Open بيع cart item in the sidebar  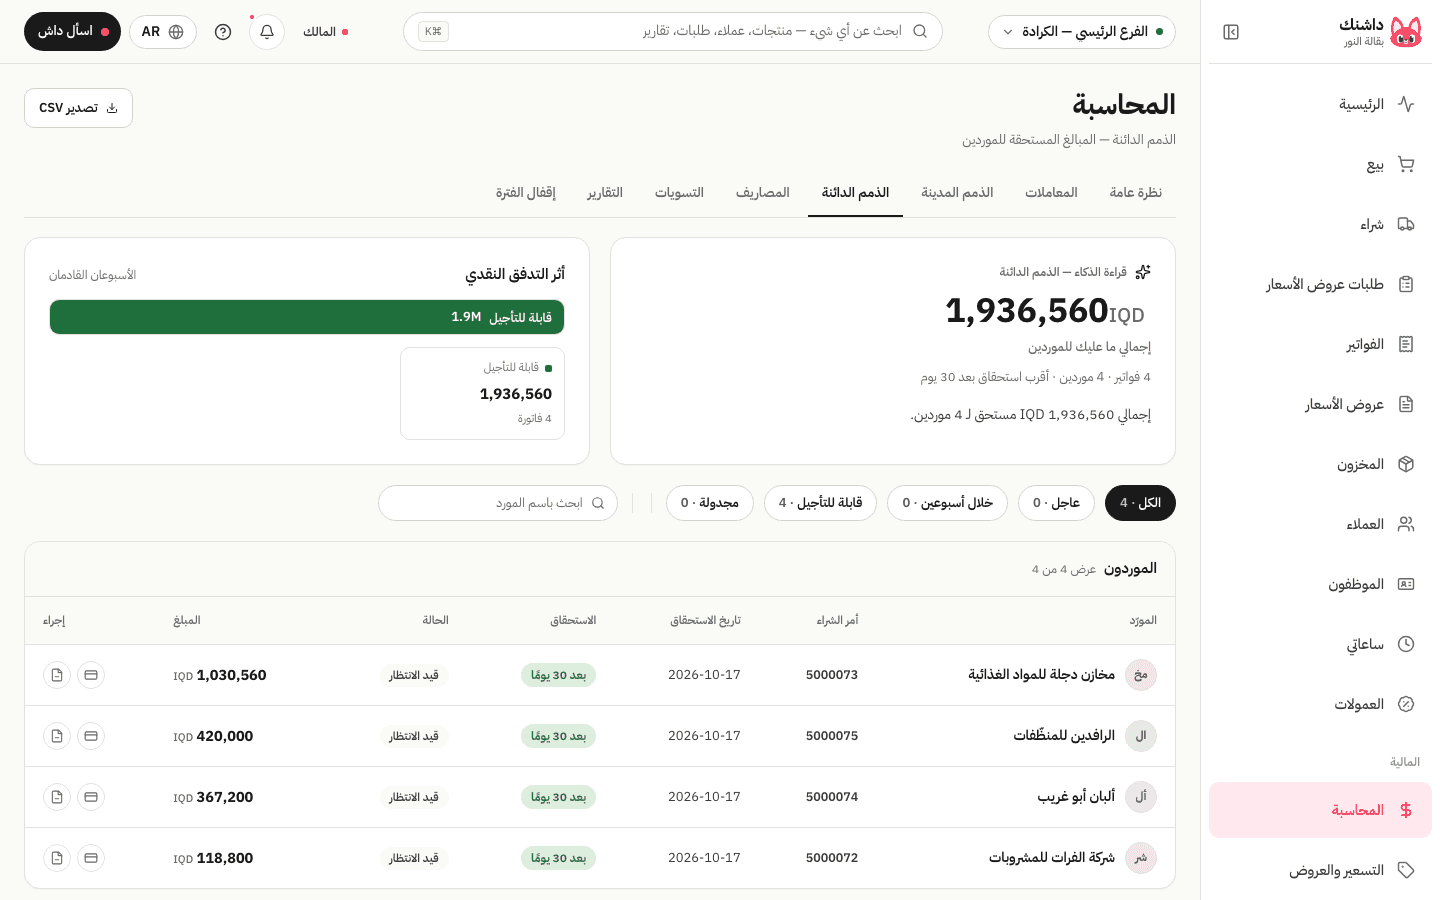click(1320, 164)
